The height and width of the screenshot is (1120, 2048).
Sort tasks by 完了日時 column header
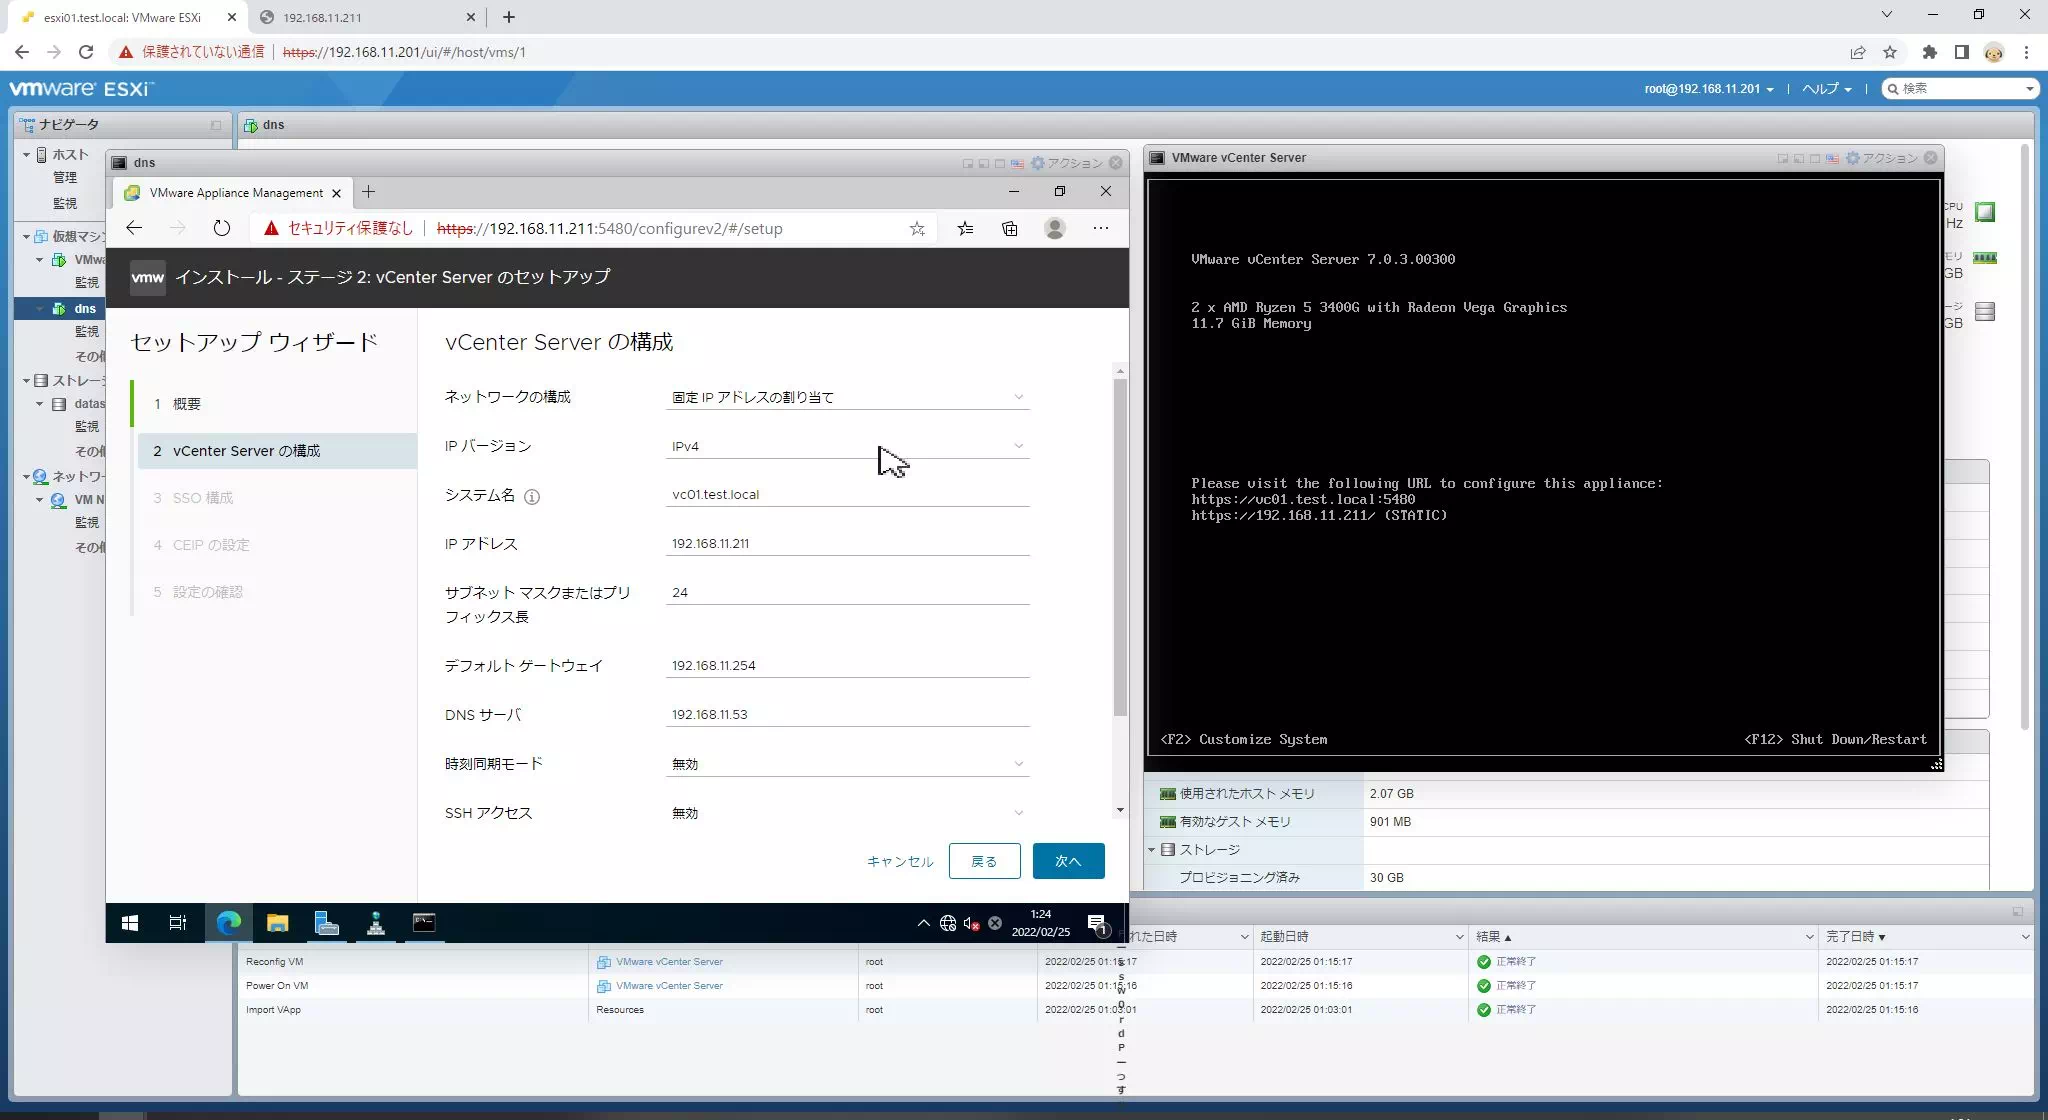[x=1926, y=937]
